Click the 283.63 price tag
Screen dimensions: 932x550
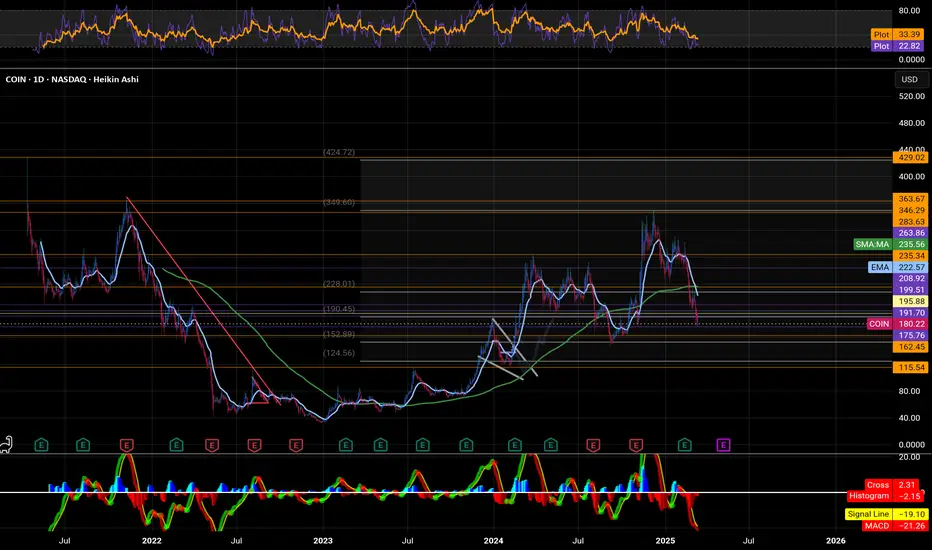pyautogui.click(x=910, y=222)
